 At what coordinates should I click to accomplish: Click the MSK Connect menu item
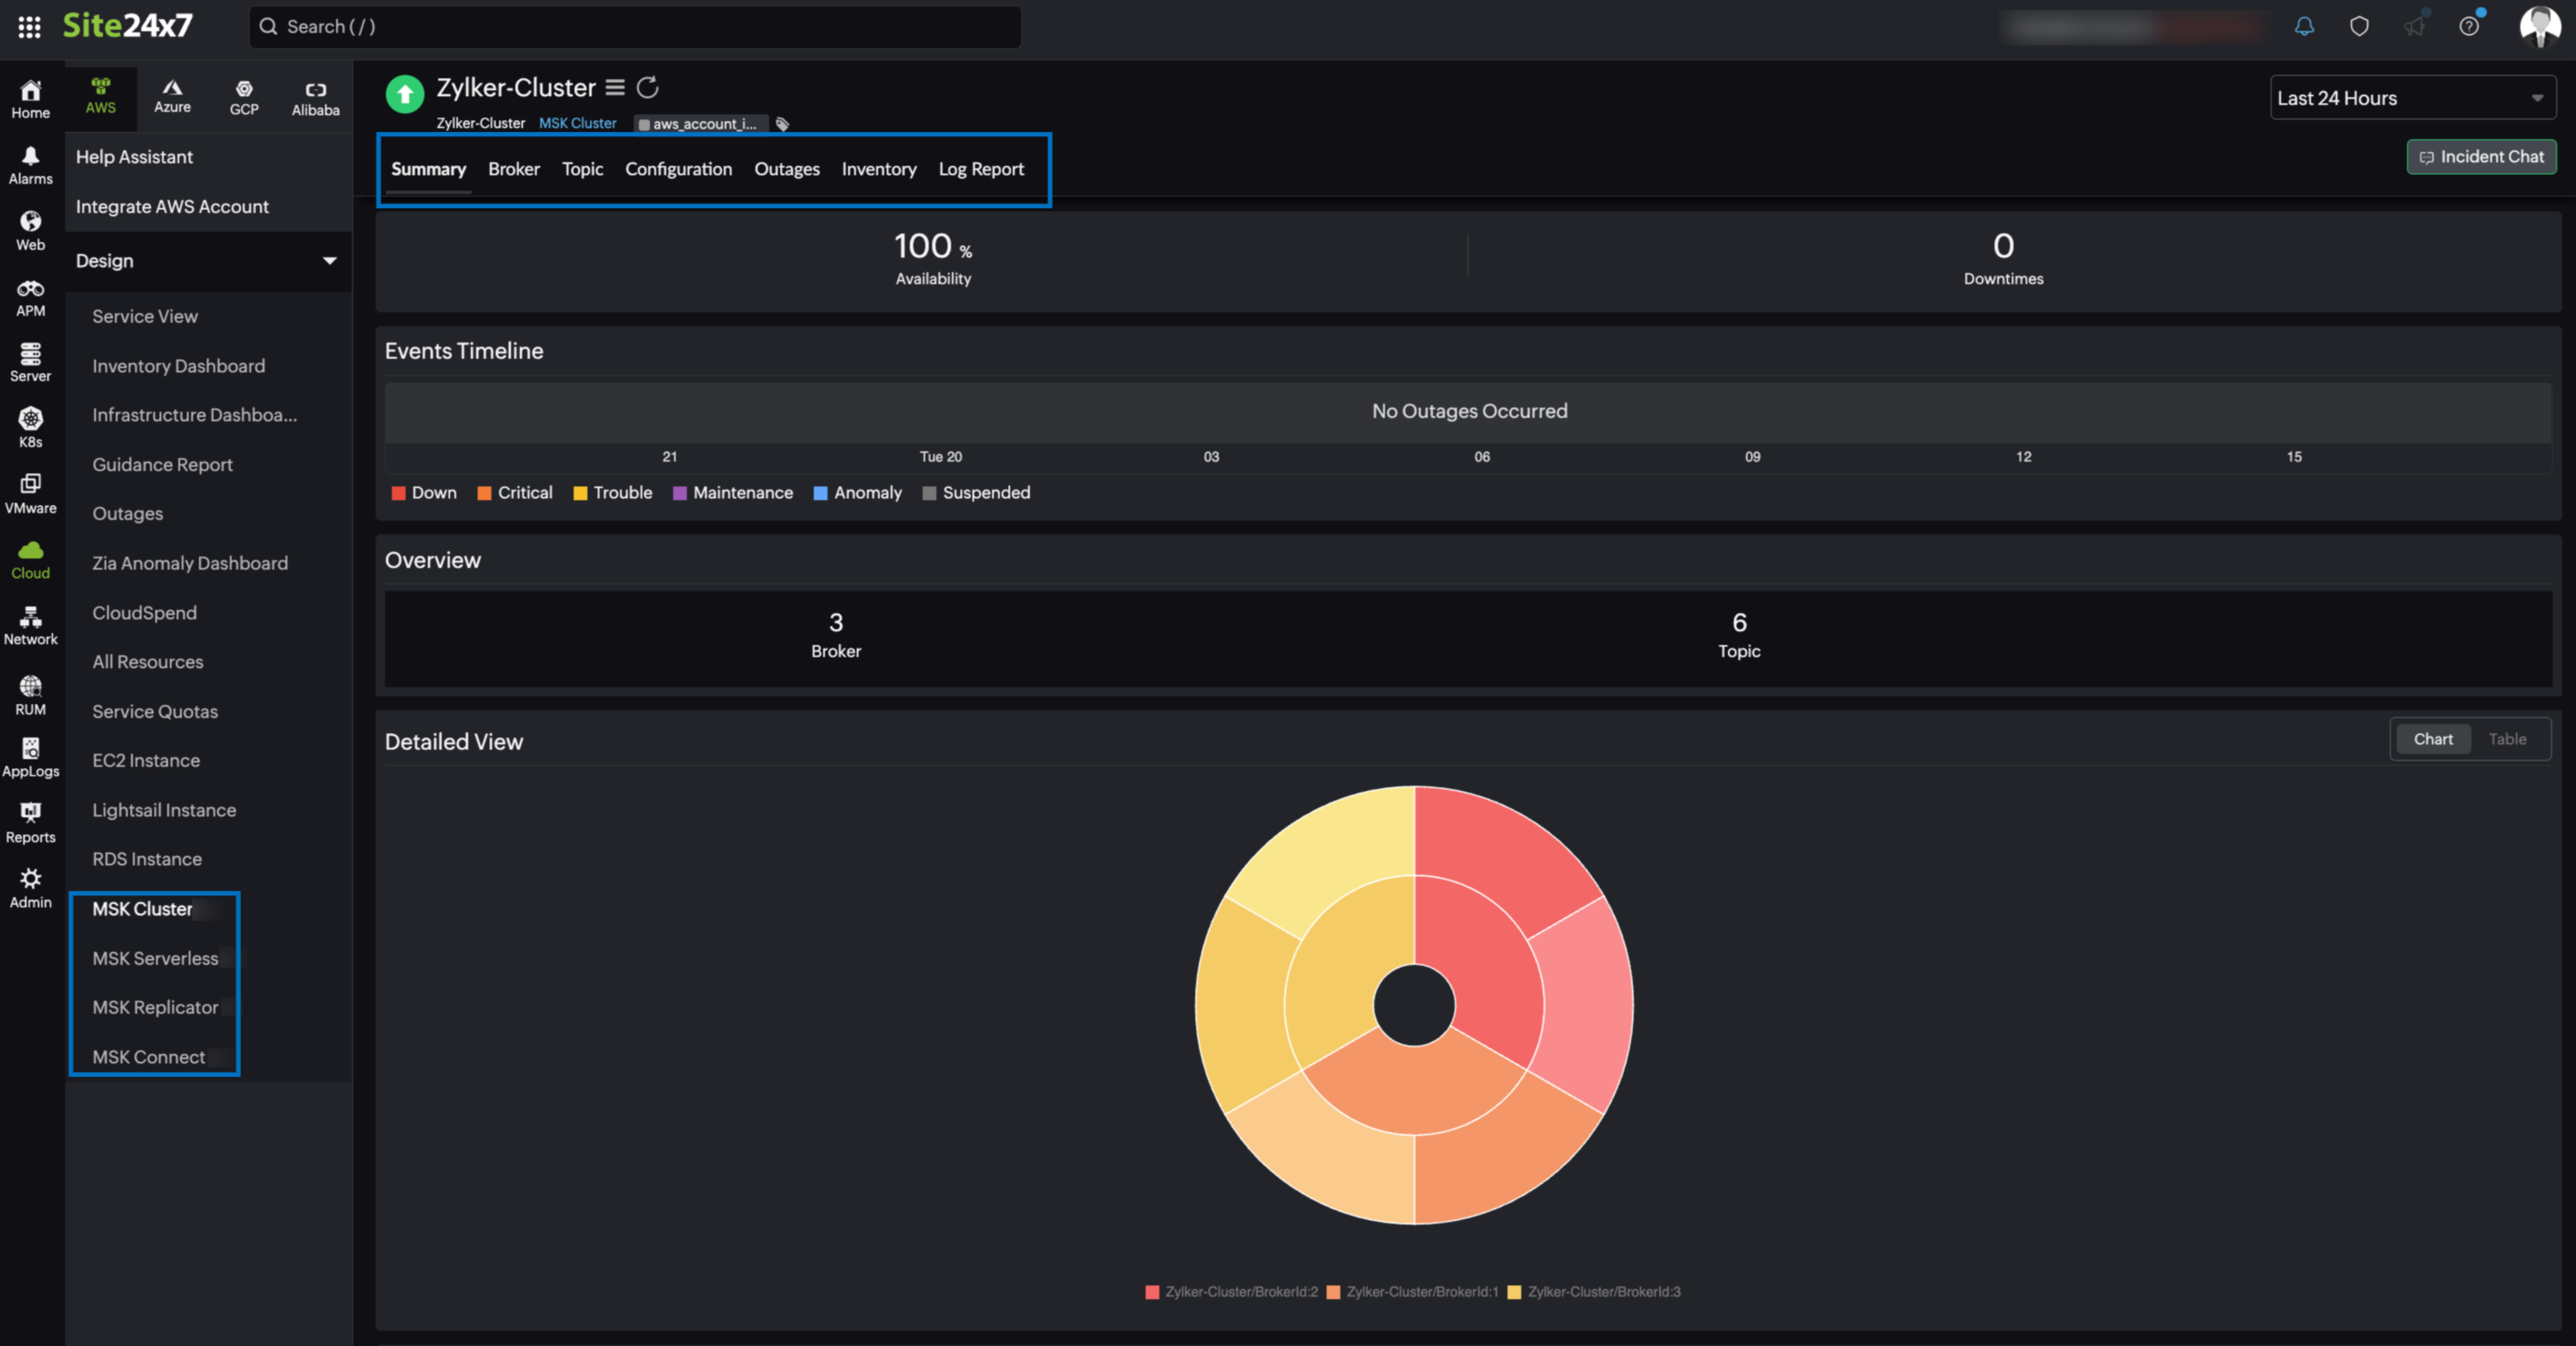(148, 1056)
